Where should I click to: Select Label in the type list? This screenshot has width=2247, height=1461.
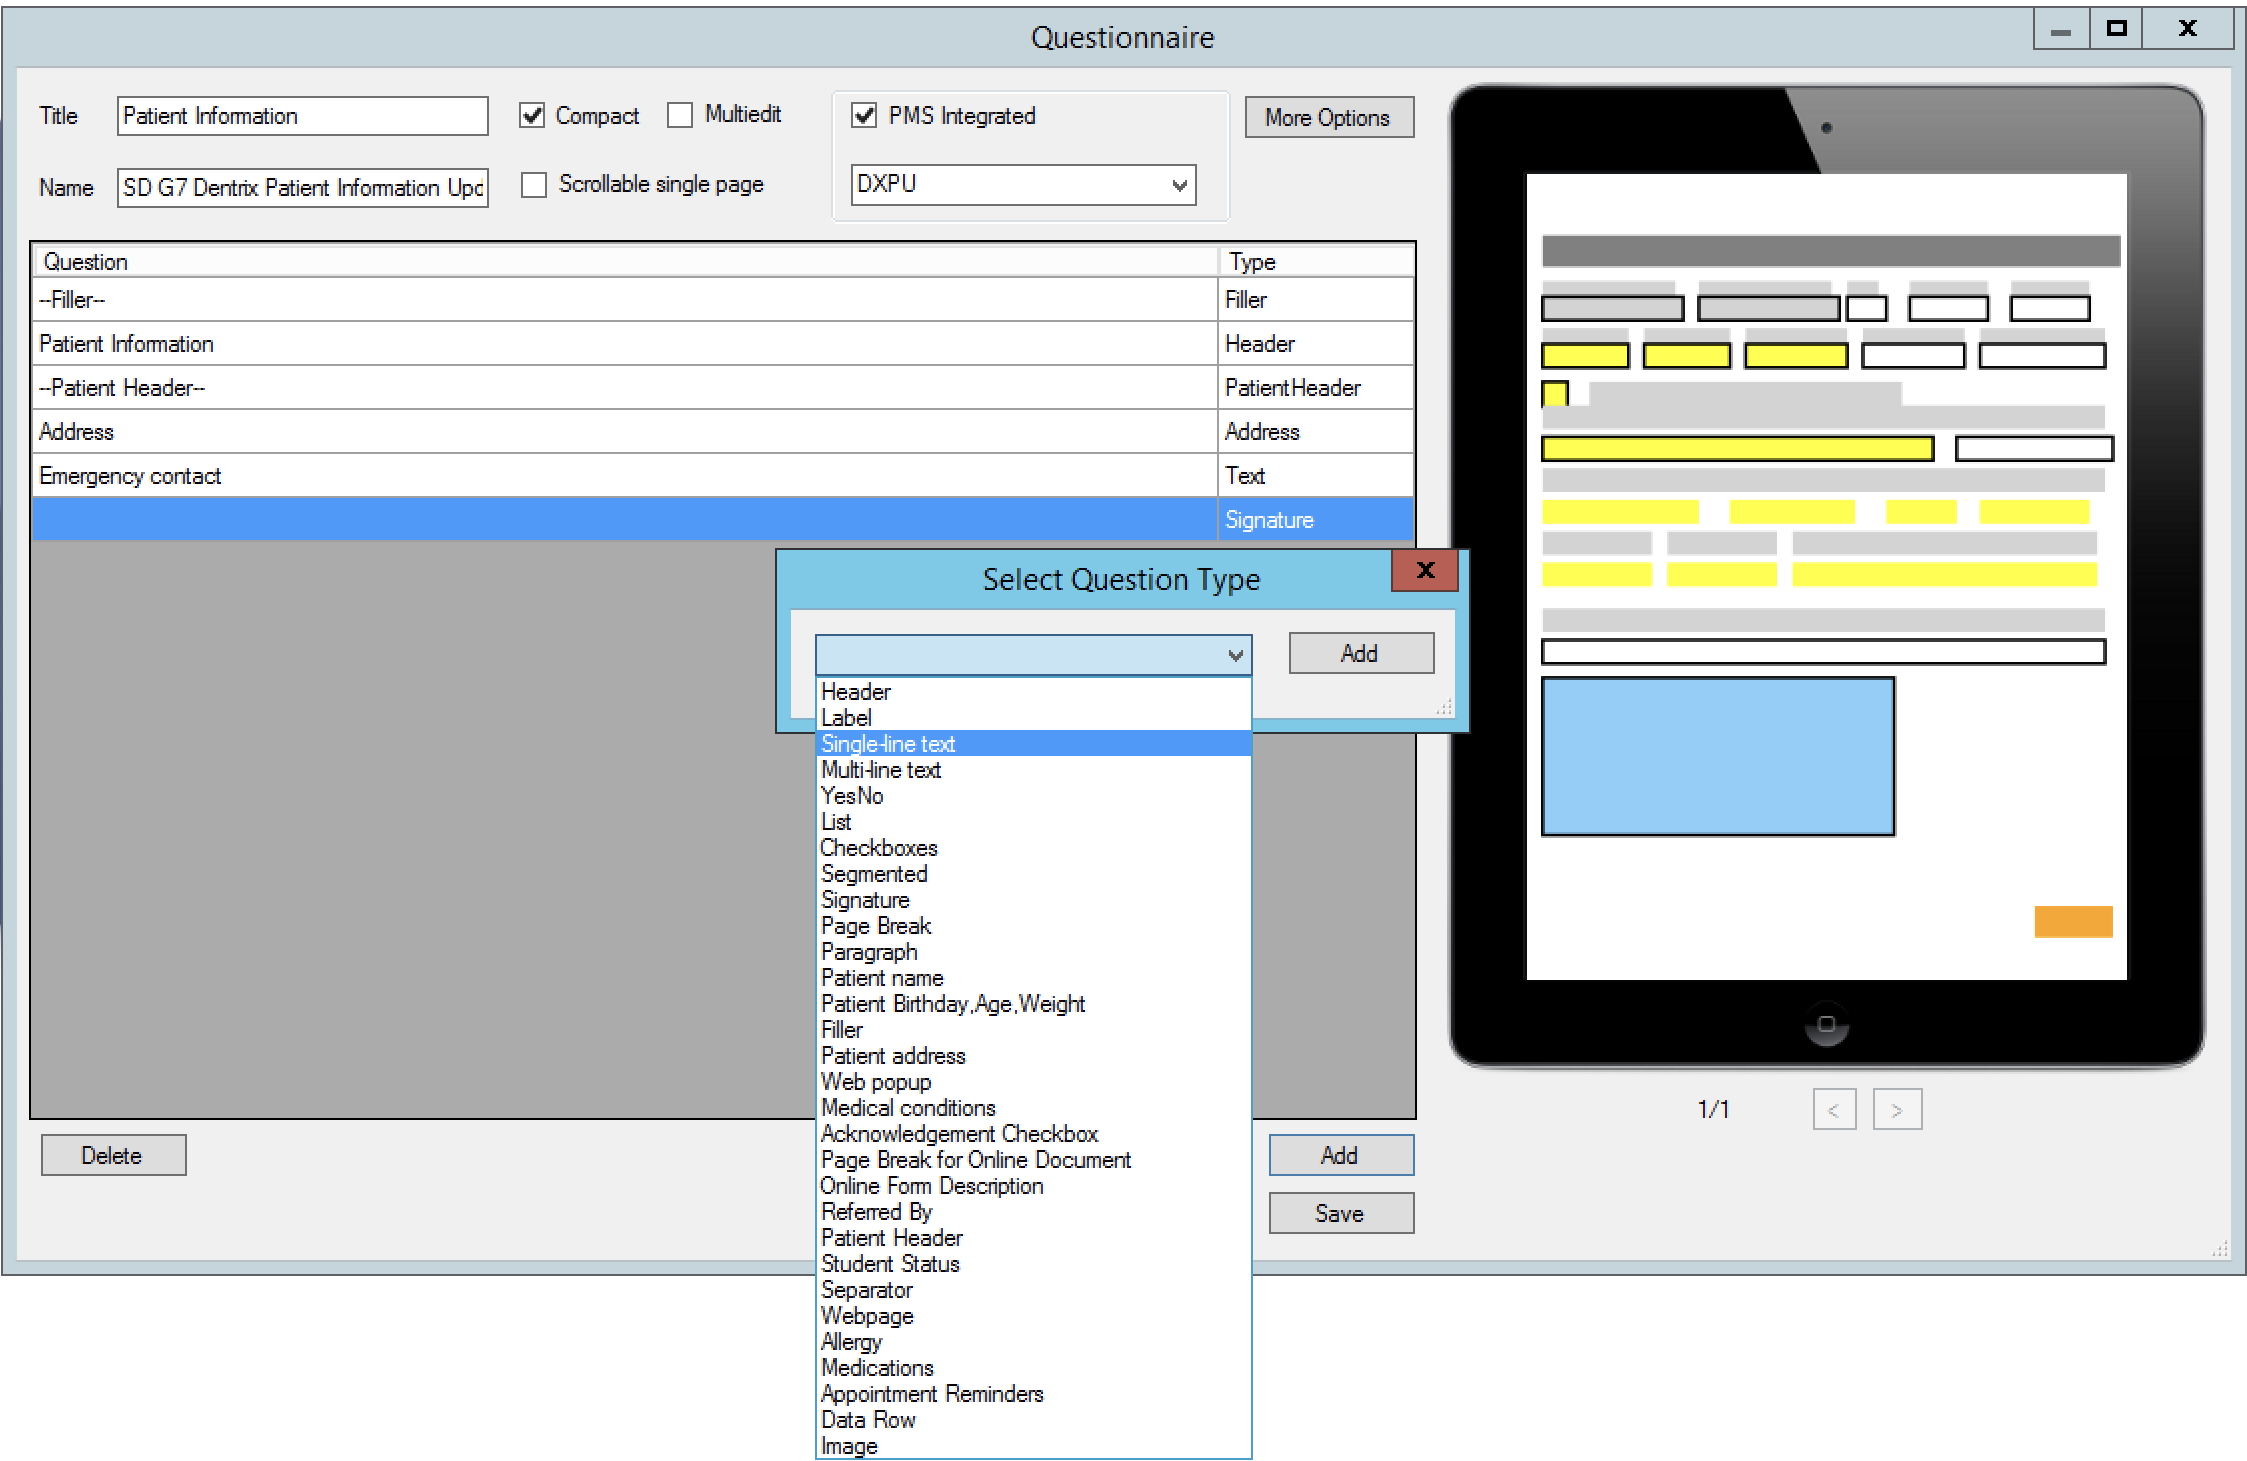tap(1033, 718)
